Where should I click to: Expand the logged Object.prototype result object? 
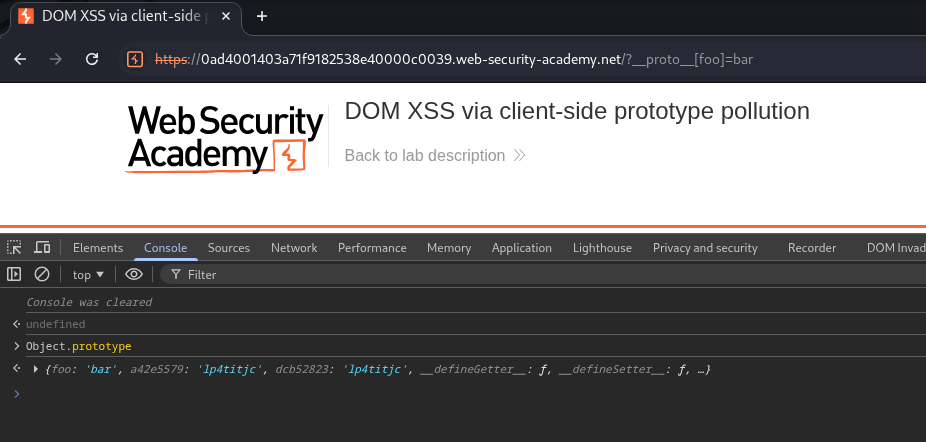(x=36, y=370)
